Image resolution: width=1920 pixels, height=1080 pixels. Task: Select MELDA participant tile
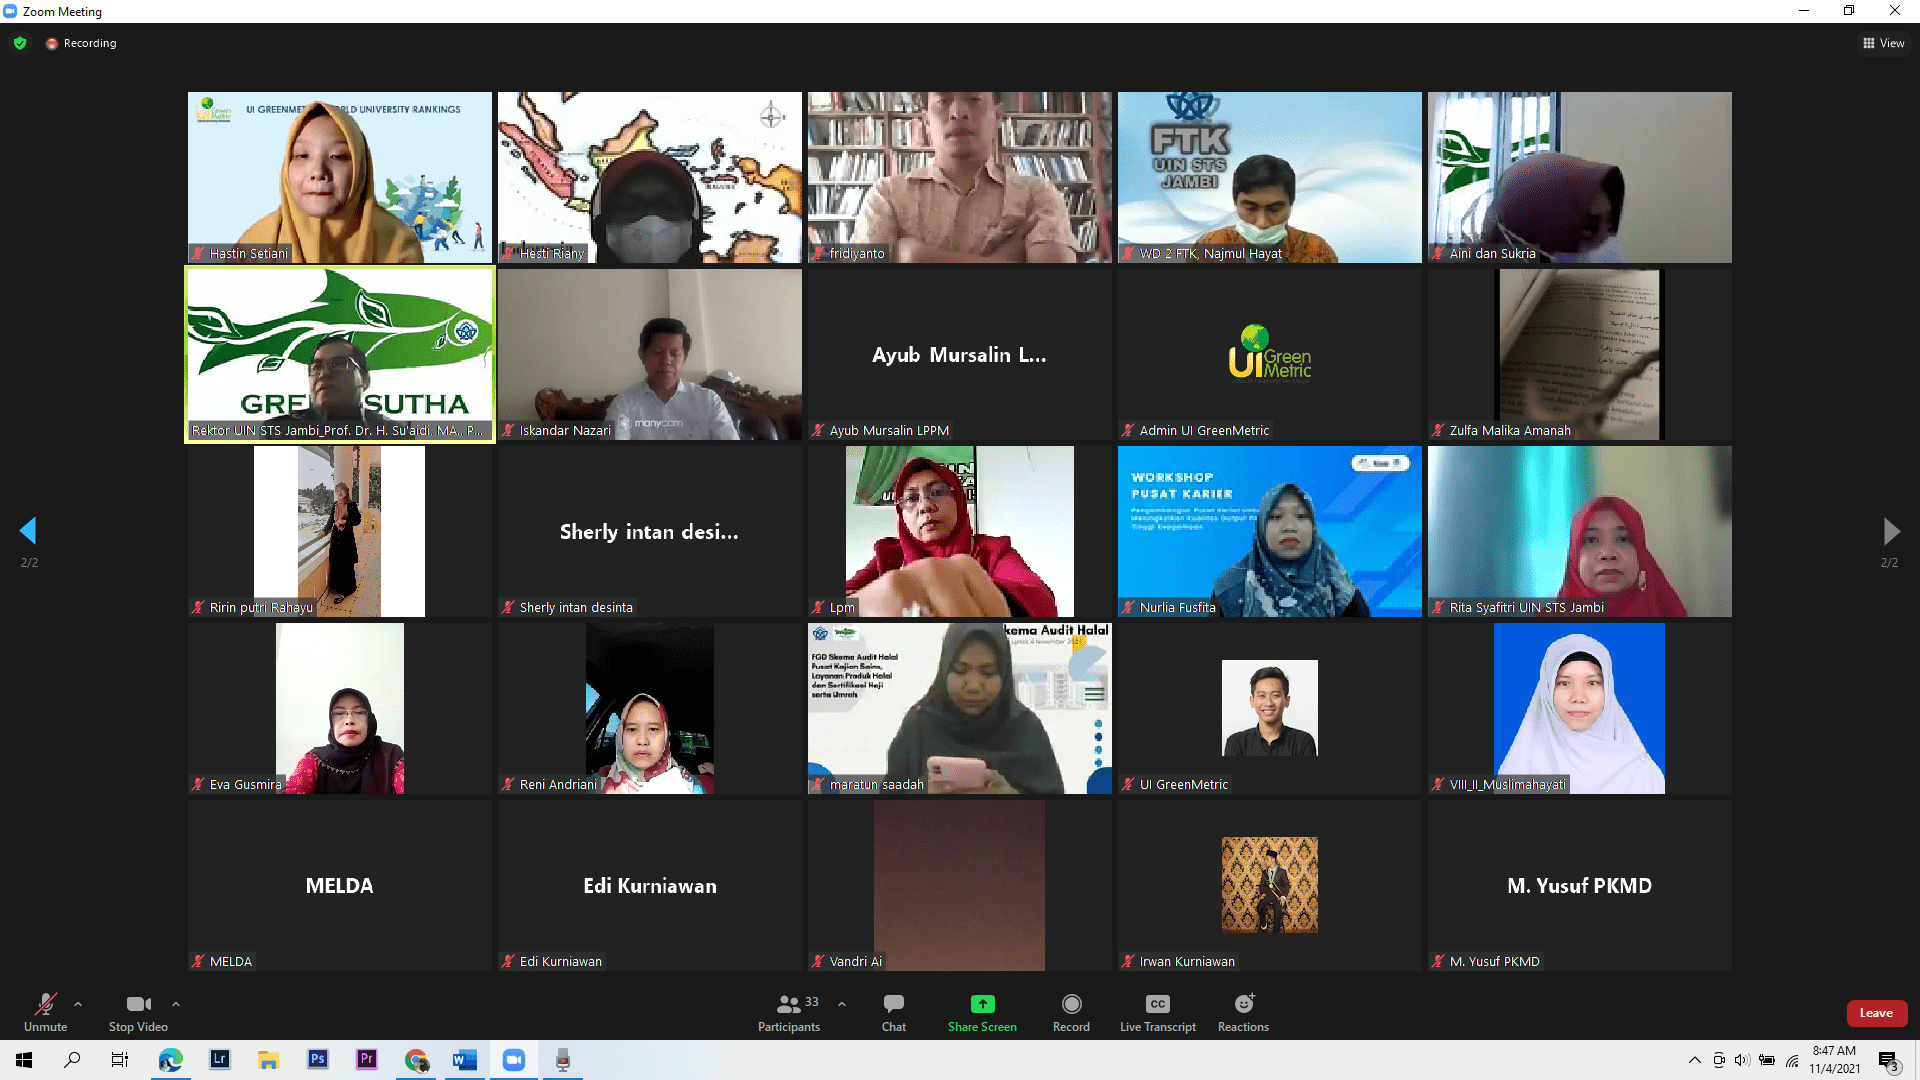(x=340, y=886)
